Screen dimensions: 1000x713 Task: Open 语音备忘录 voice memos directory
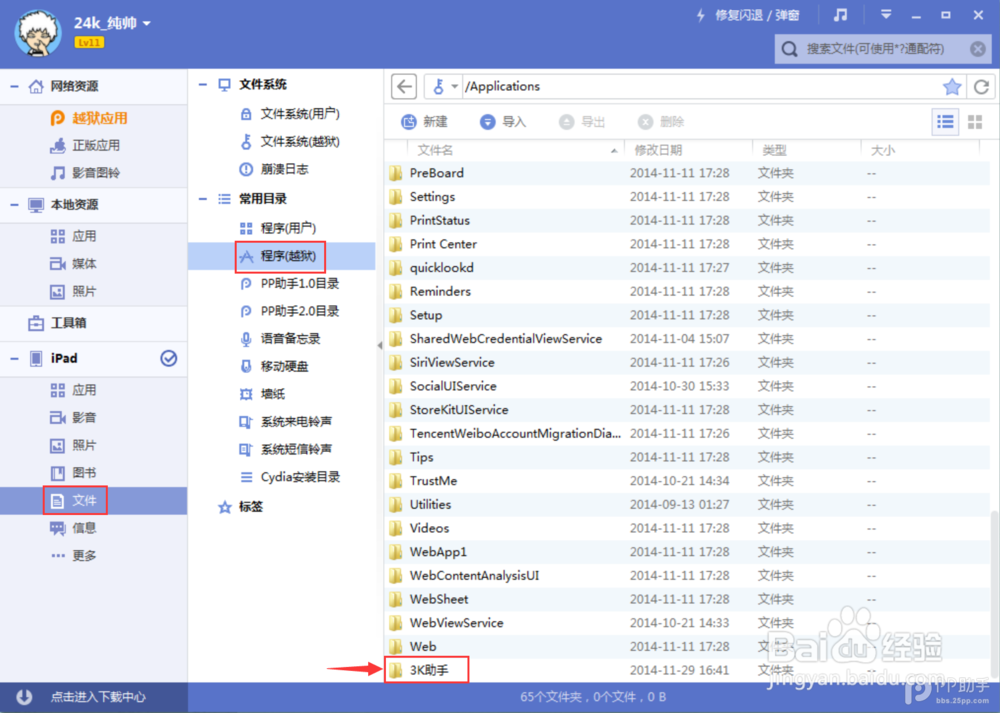(280, 339)
